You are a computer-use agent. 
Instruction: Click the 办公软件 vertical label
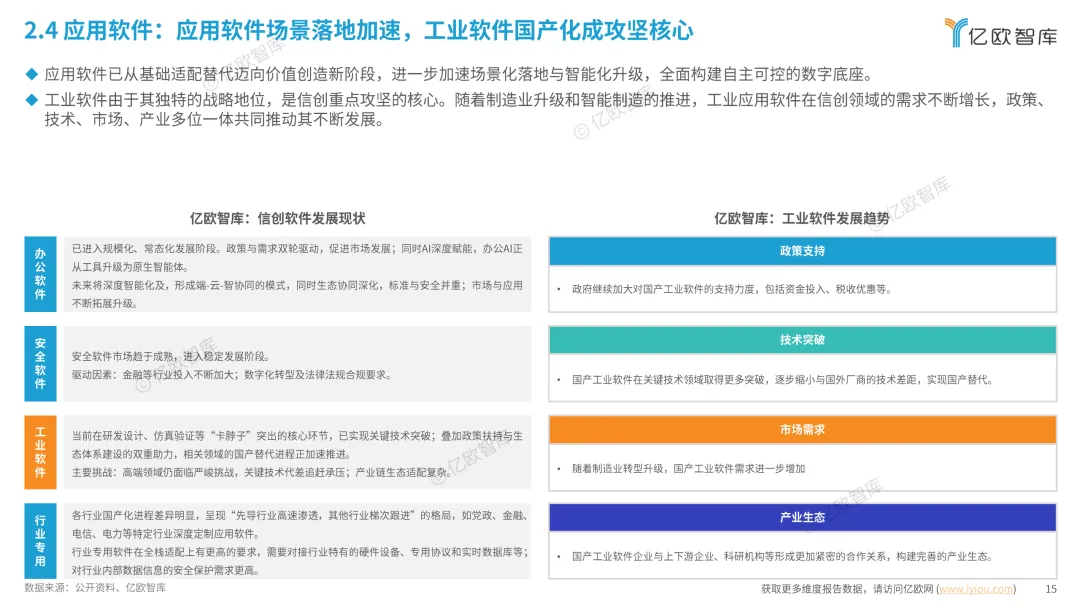click(x=40, y=274)
